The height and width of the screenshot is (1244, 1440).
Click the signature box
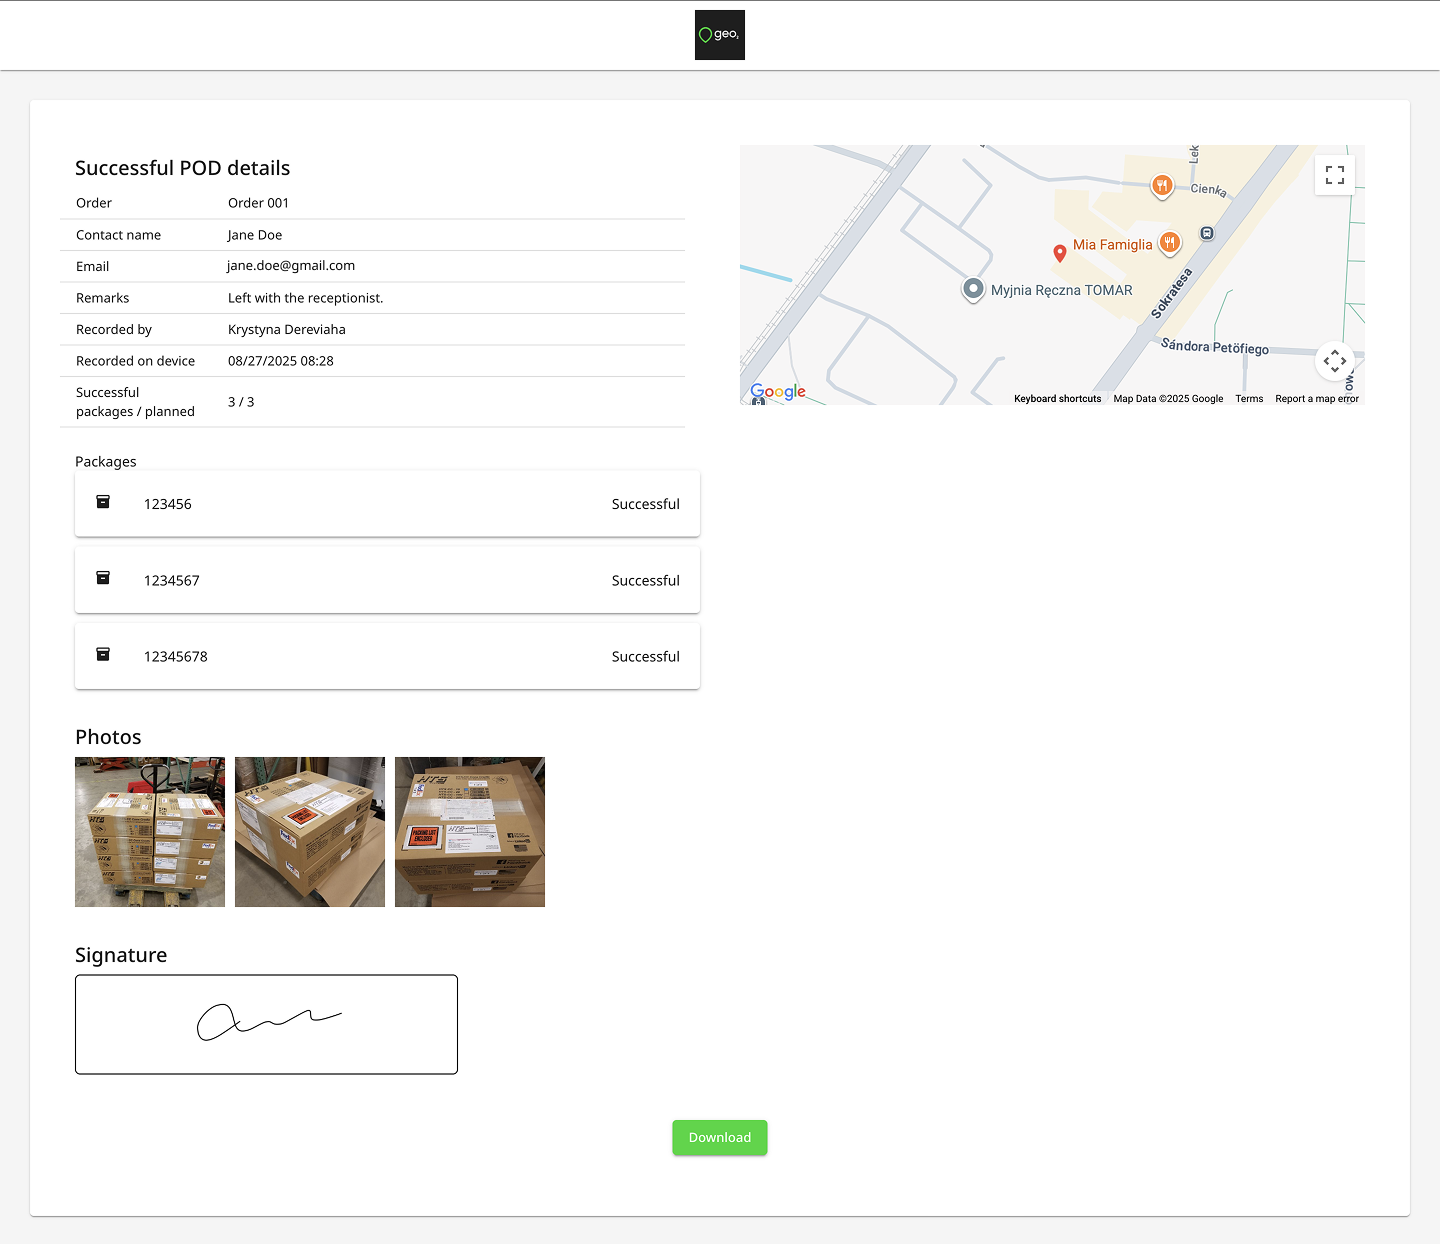tap(266, 1025)
